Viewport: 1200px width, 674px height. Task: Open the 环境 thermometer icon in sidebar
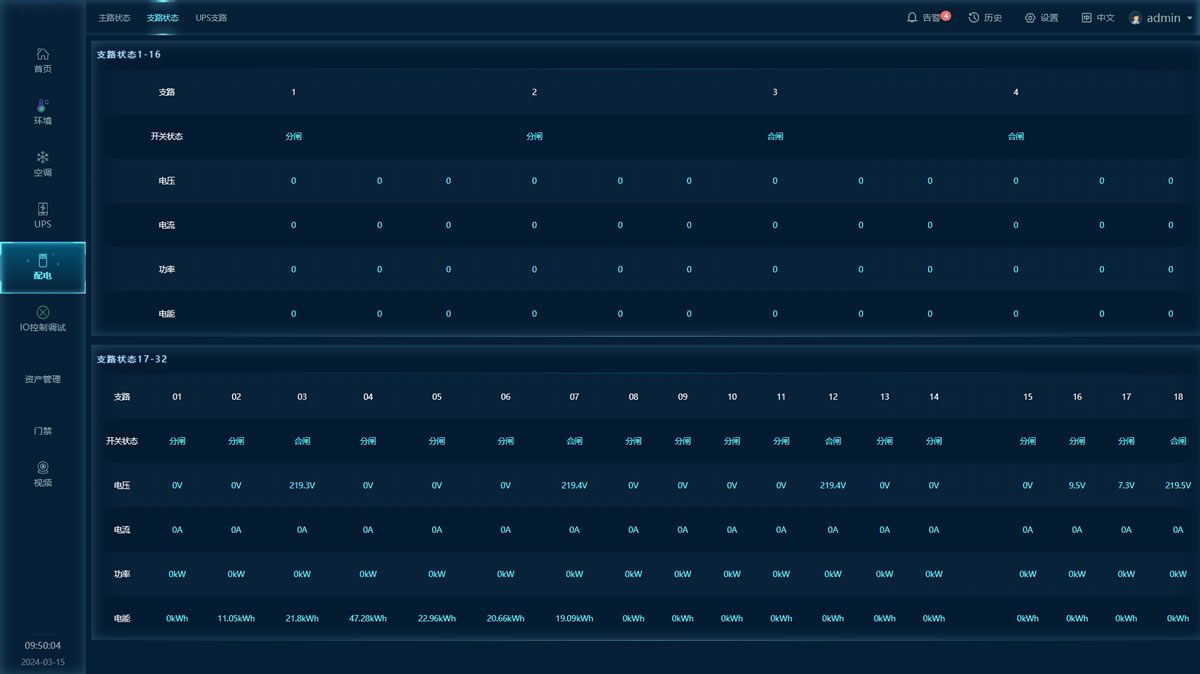click(x=42, y=105)
